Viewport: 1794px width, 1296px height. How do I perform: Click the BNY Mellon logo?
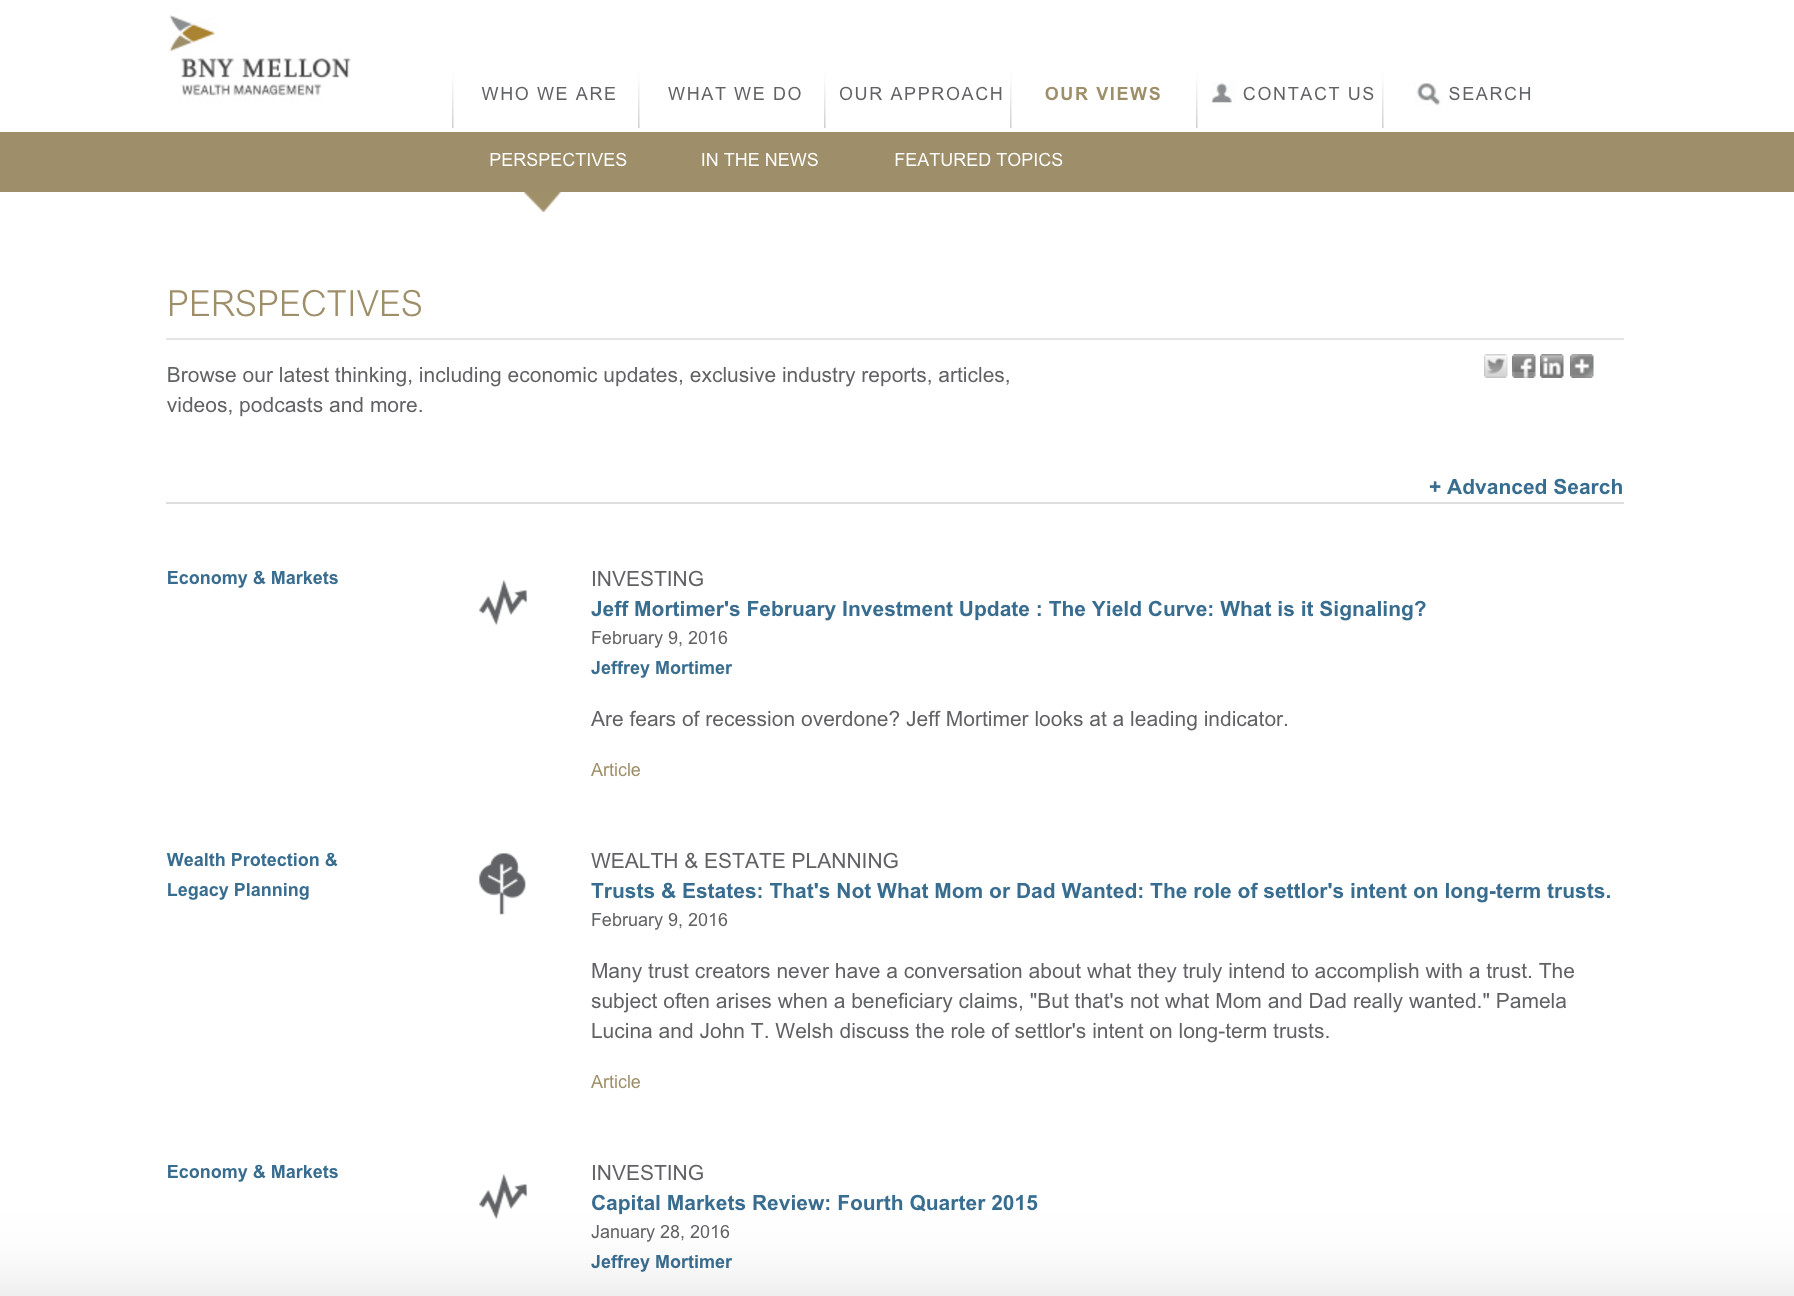tap(260, 58)
